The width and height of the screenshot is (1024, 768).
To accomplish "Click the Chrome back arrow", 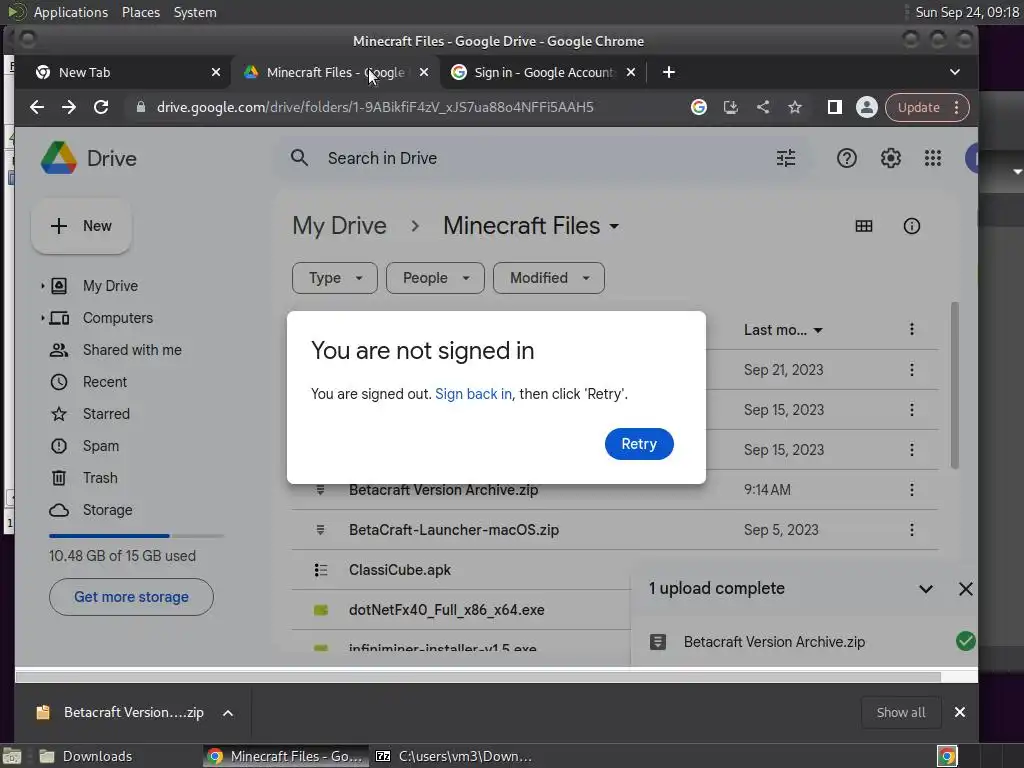I will 37,107.
